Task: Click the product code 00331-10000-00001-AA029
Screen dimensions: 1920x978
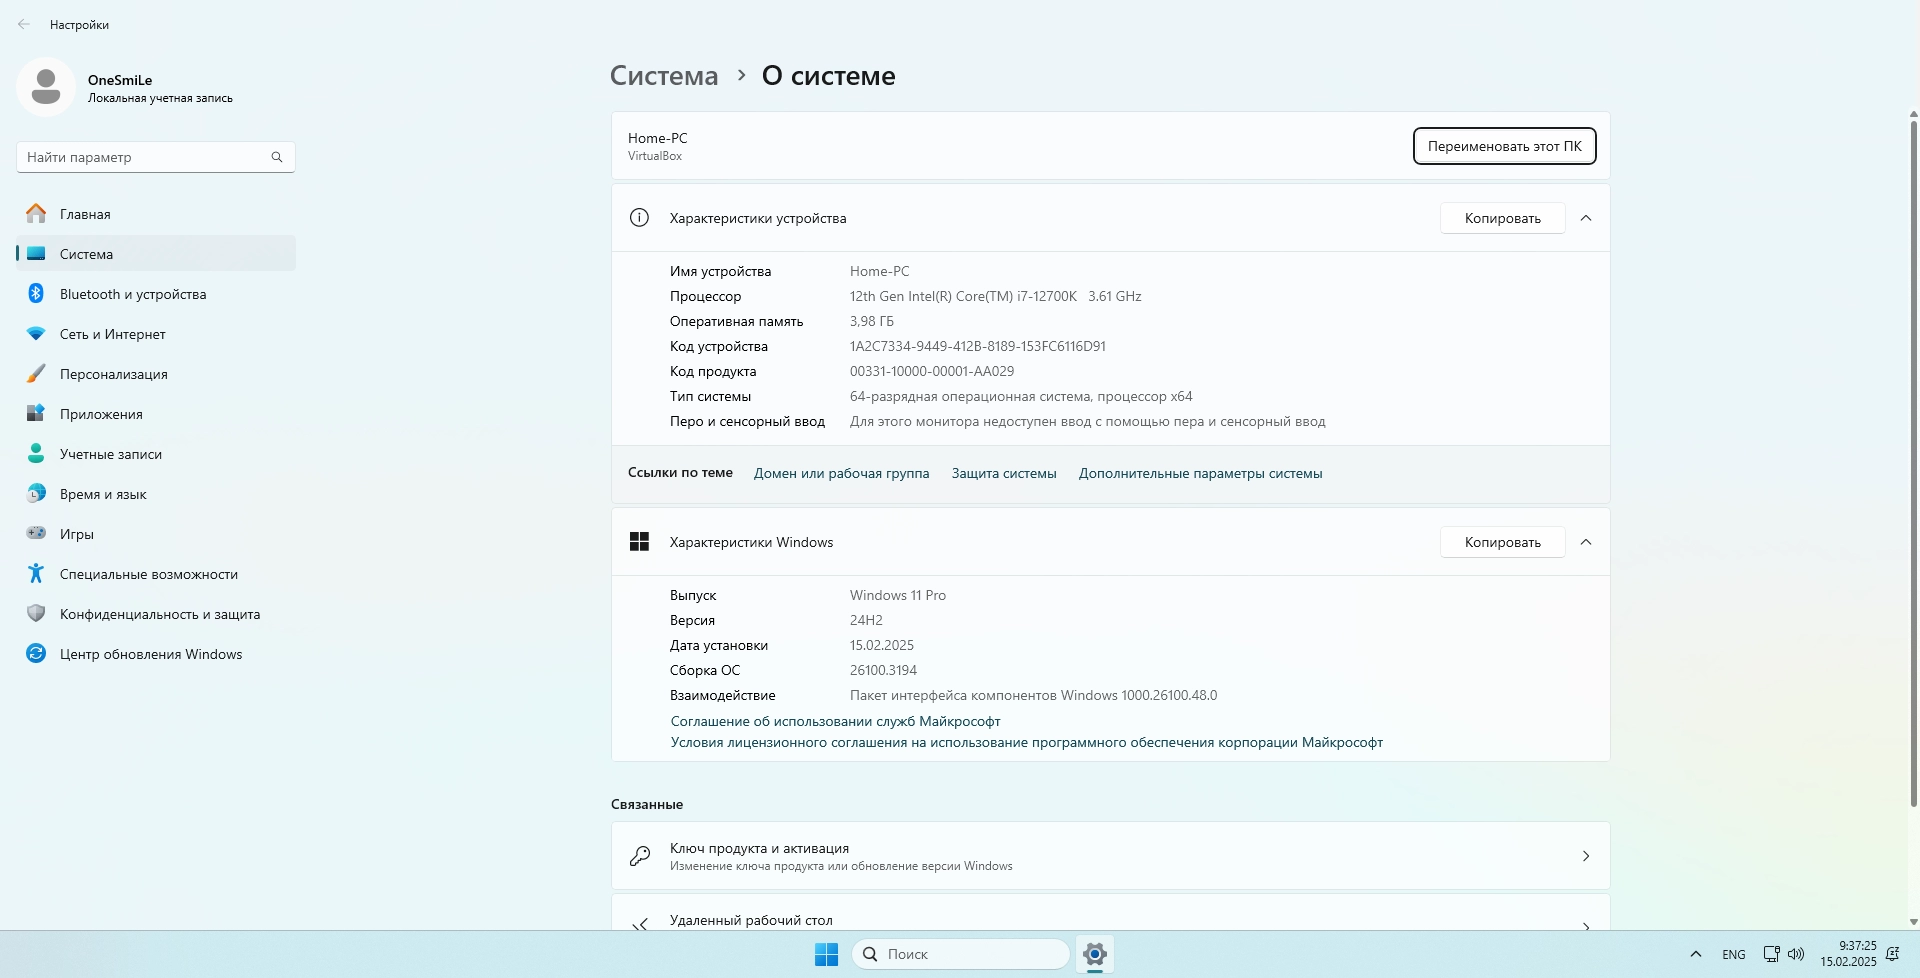Action: [932, 371]
